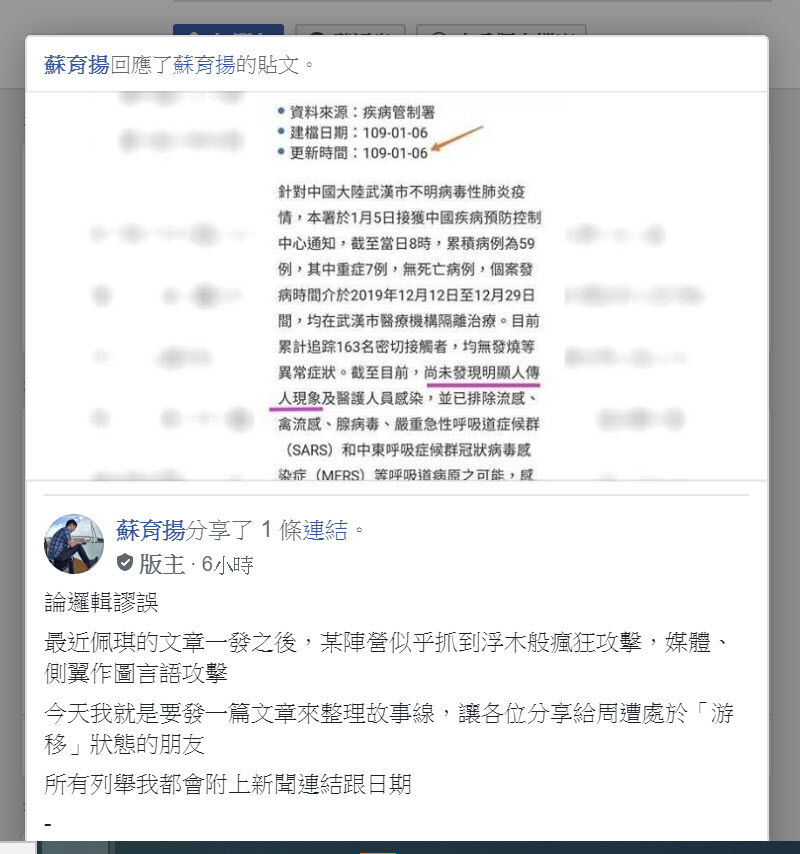Open the second 蘇育揚 link before 的貼文
The height and width of the screenshot is (854, 800).
204,65
